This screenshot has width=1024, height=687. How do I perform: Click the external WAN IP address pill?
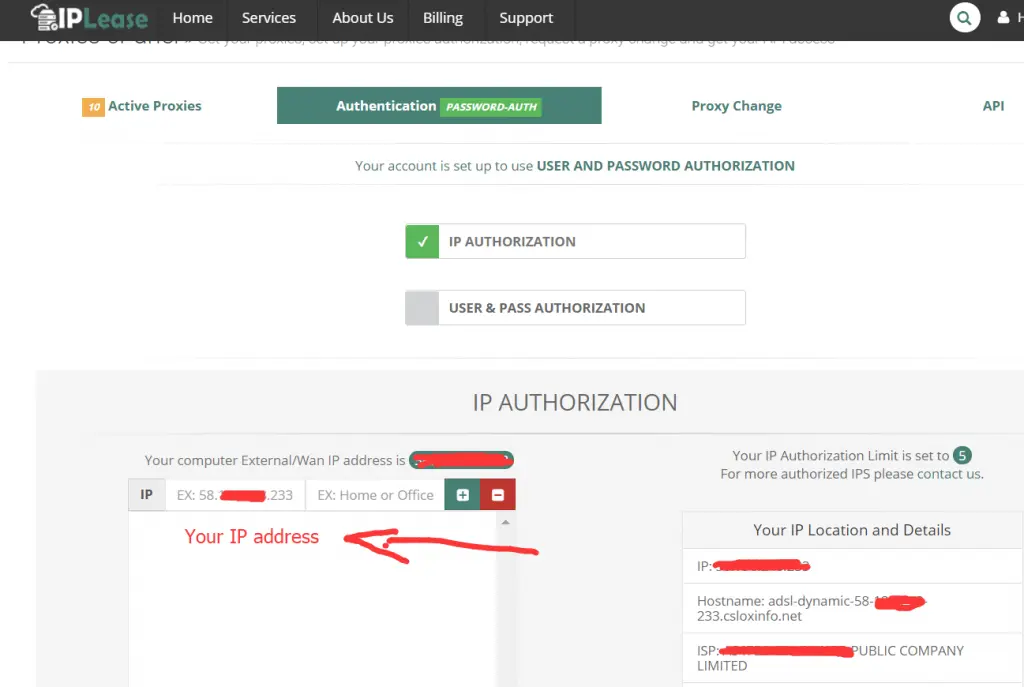click(x=462, y=460)
